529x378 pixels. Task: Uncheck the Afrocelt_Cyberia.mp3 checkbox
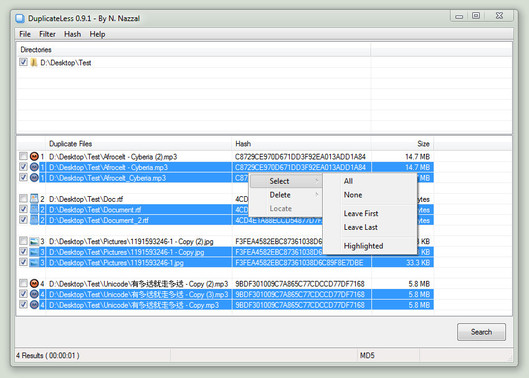23,178
